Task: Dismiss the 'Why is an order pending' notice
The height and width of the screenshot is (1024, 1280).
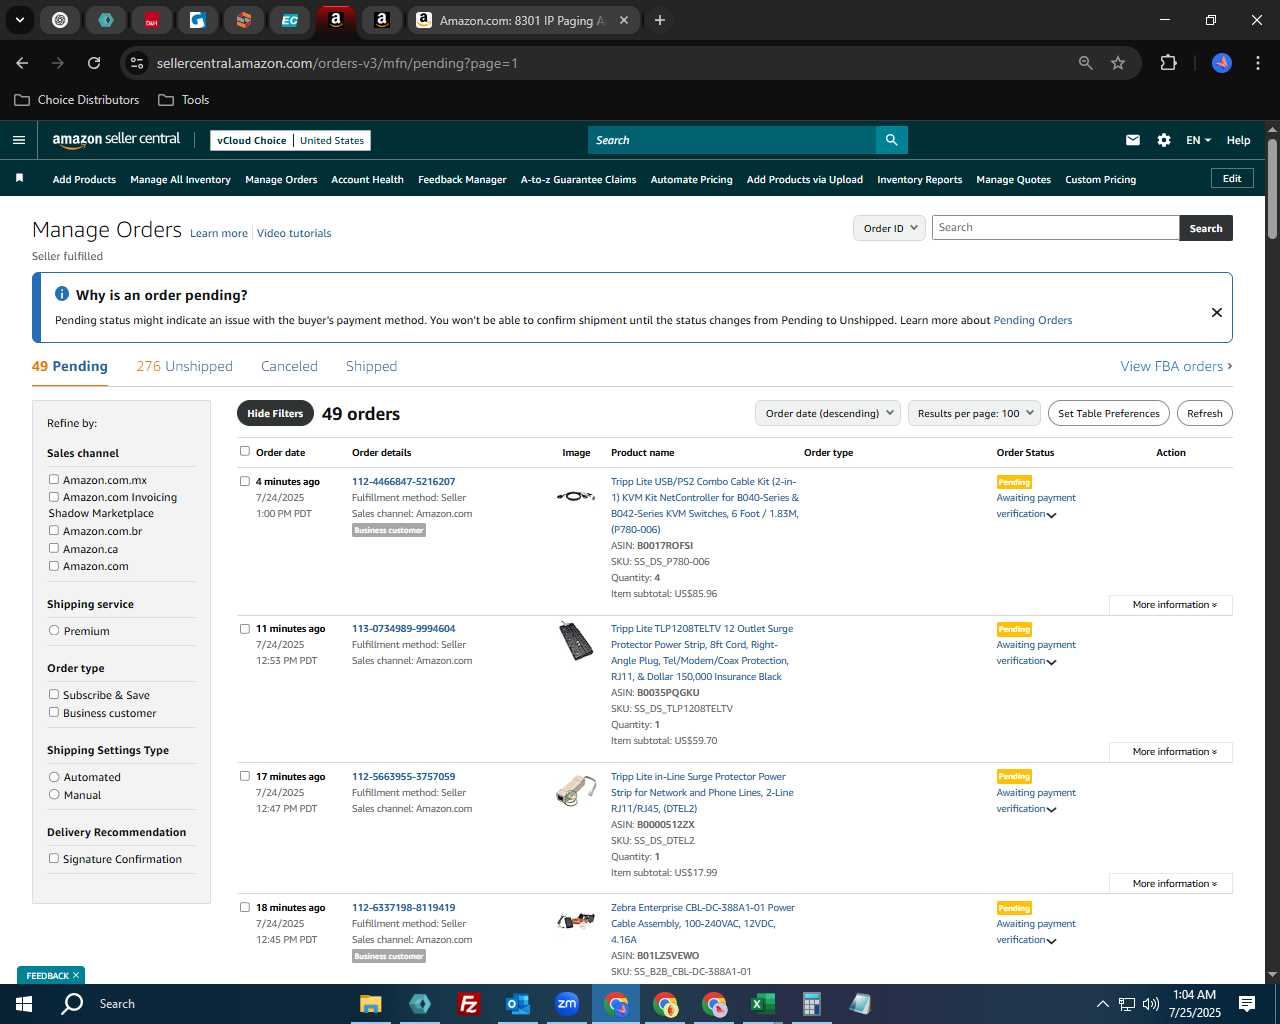Action: coord(1217,312)
